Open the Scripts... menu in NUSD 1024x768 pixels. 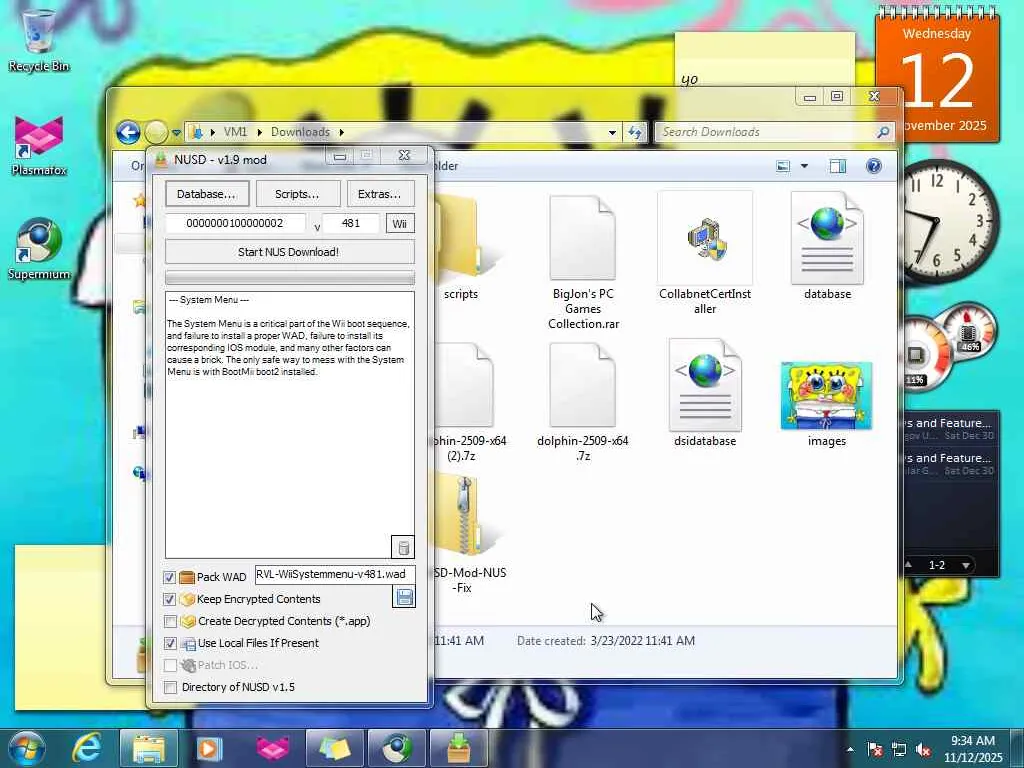(x=297, y=194)
